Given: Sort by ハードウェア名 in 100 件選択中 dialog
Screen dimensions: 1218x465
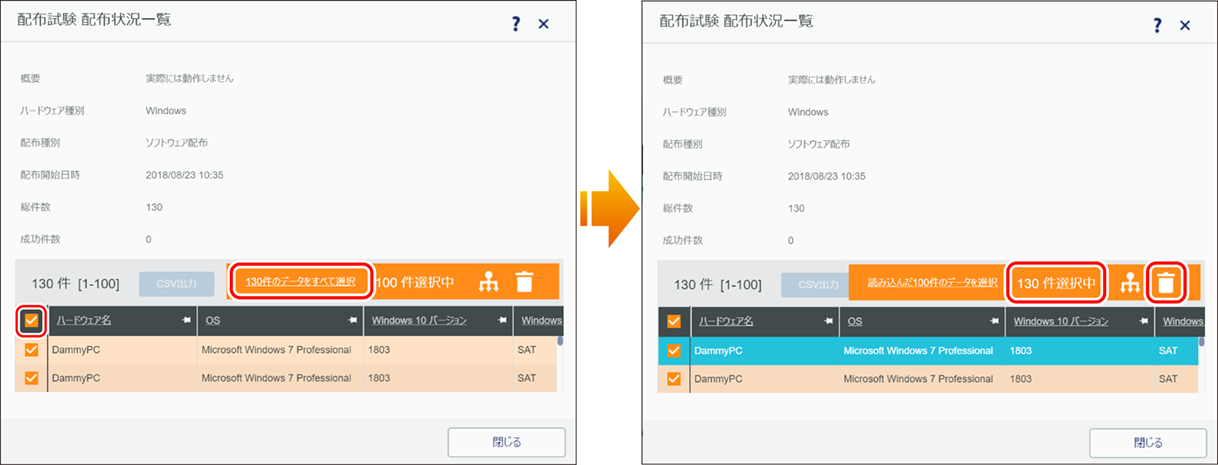Looking at the screenshot, I should 83,321.
